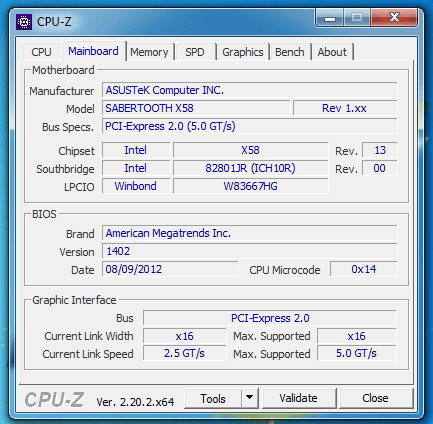This screenshot has height=424, width=433.
Task: Minimize the CPU-Z window
Action: click(x=330, y=17)
